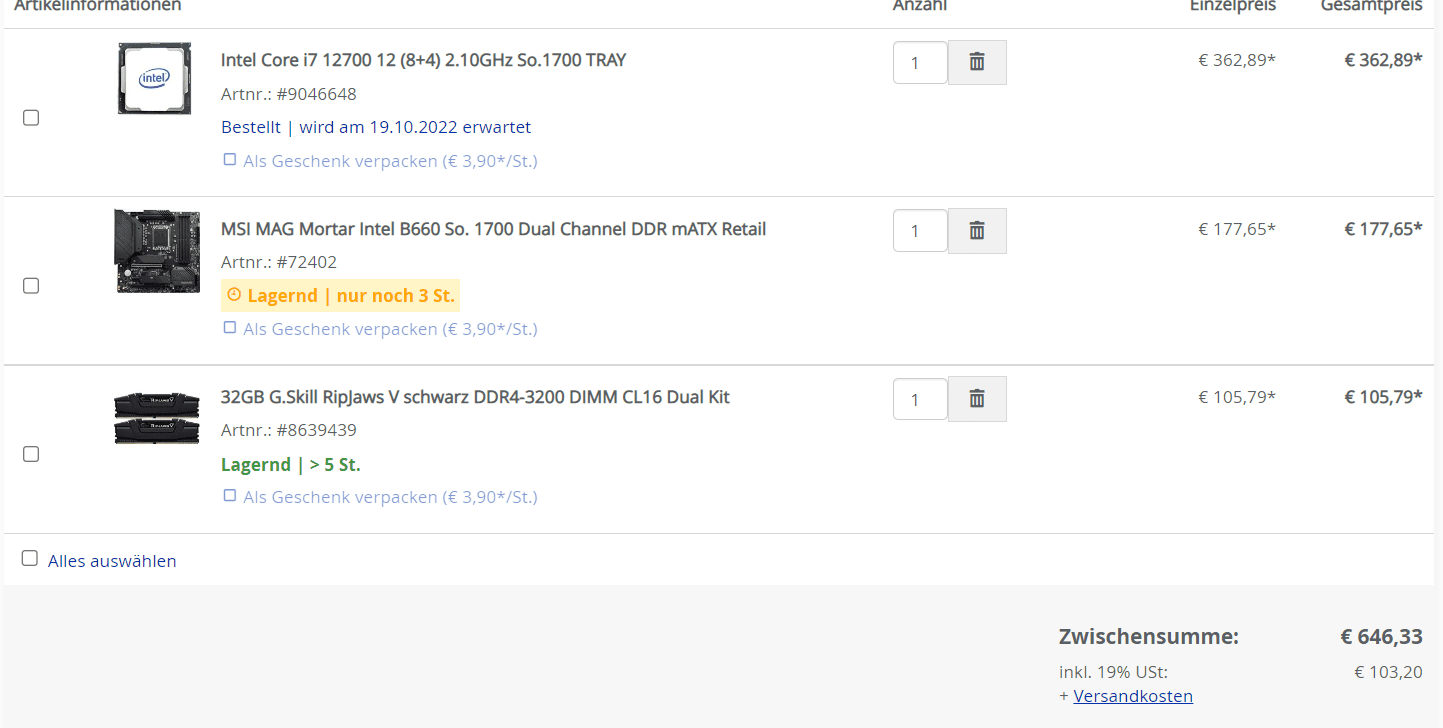Remove MSI MAG Mortar mainboard with trash icon
This screenshot has width=1443, height=728.
coord(977,231)
